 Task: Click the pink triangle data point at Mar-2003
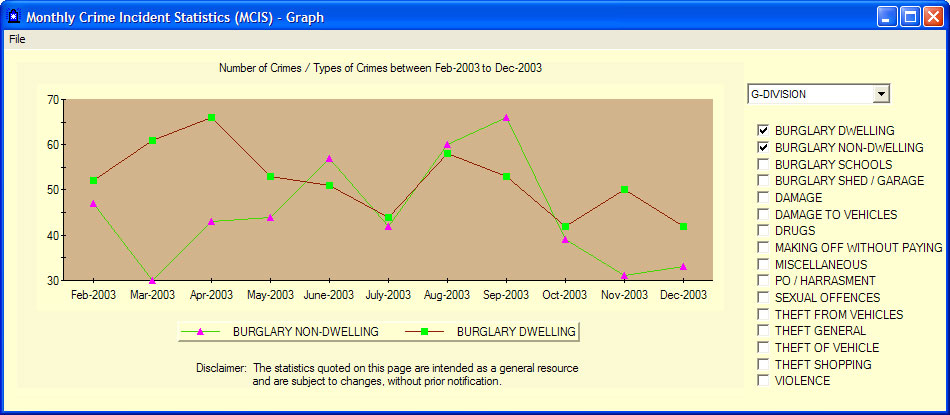point(152,280)
